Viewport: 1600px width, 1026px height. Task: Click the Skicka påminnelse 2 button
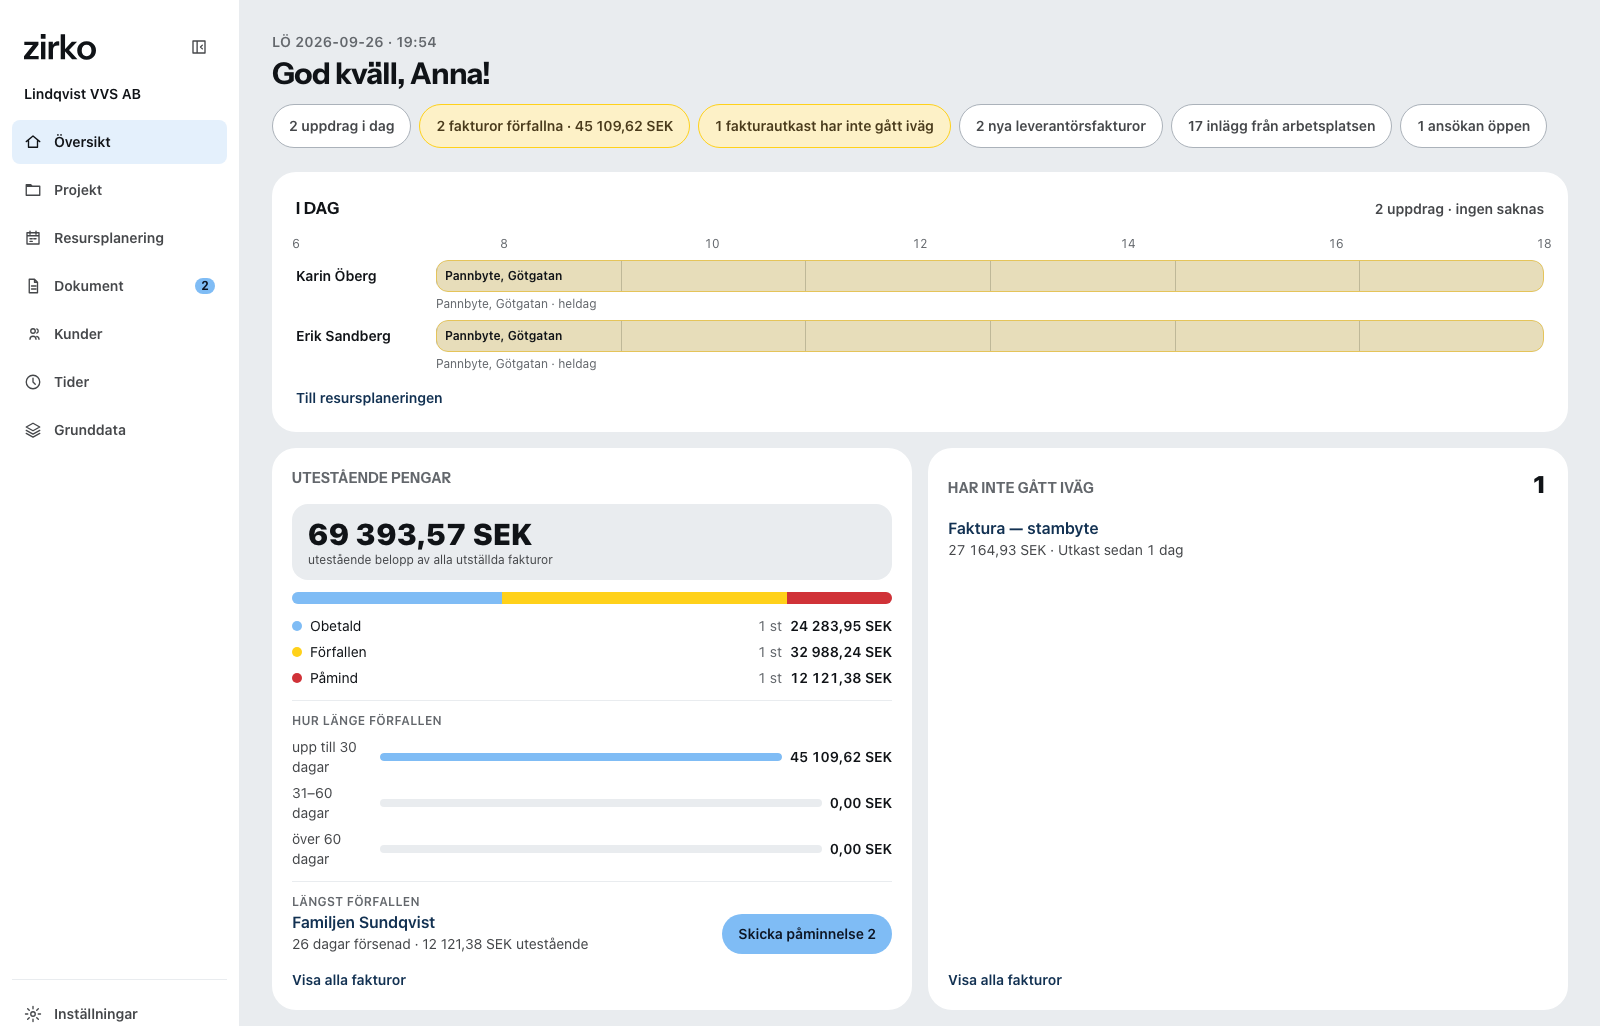[807, 934]
